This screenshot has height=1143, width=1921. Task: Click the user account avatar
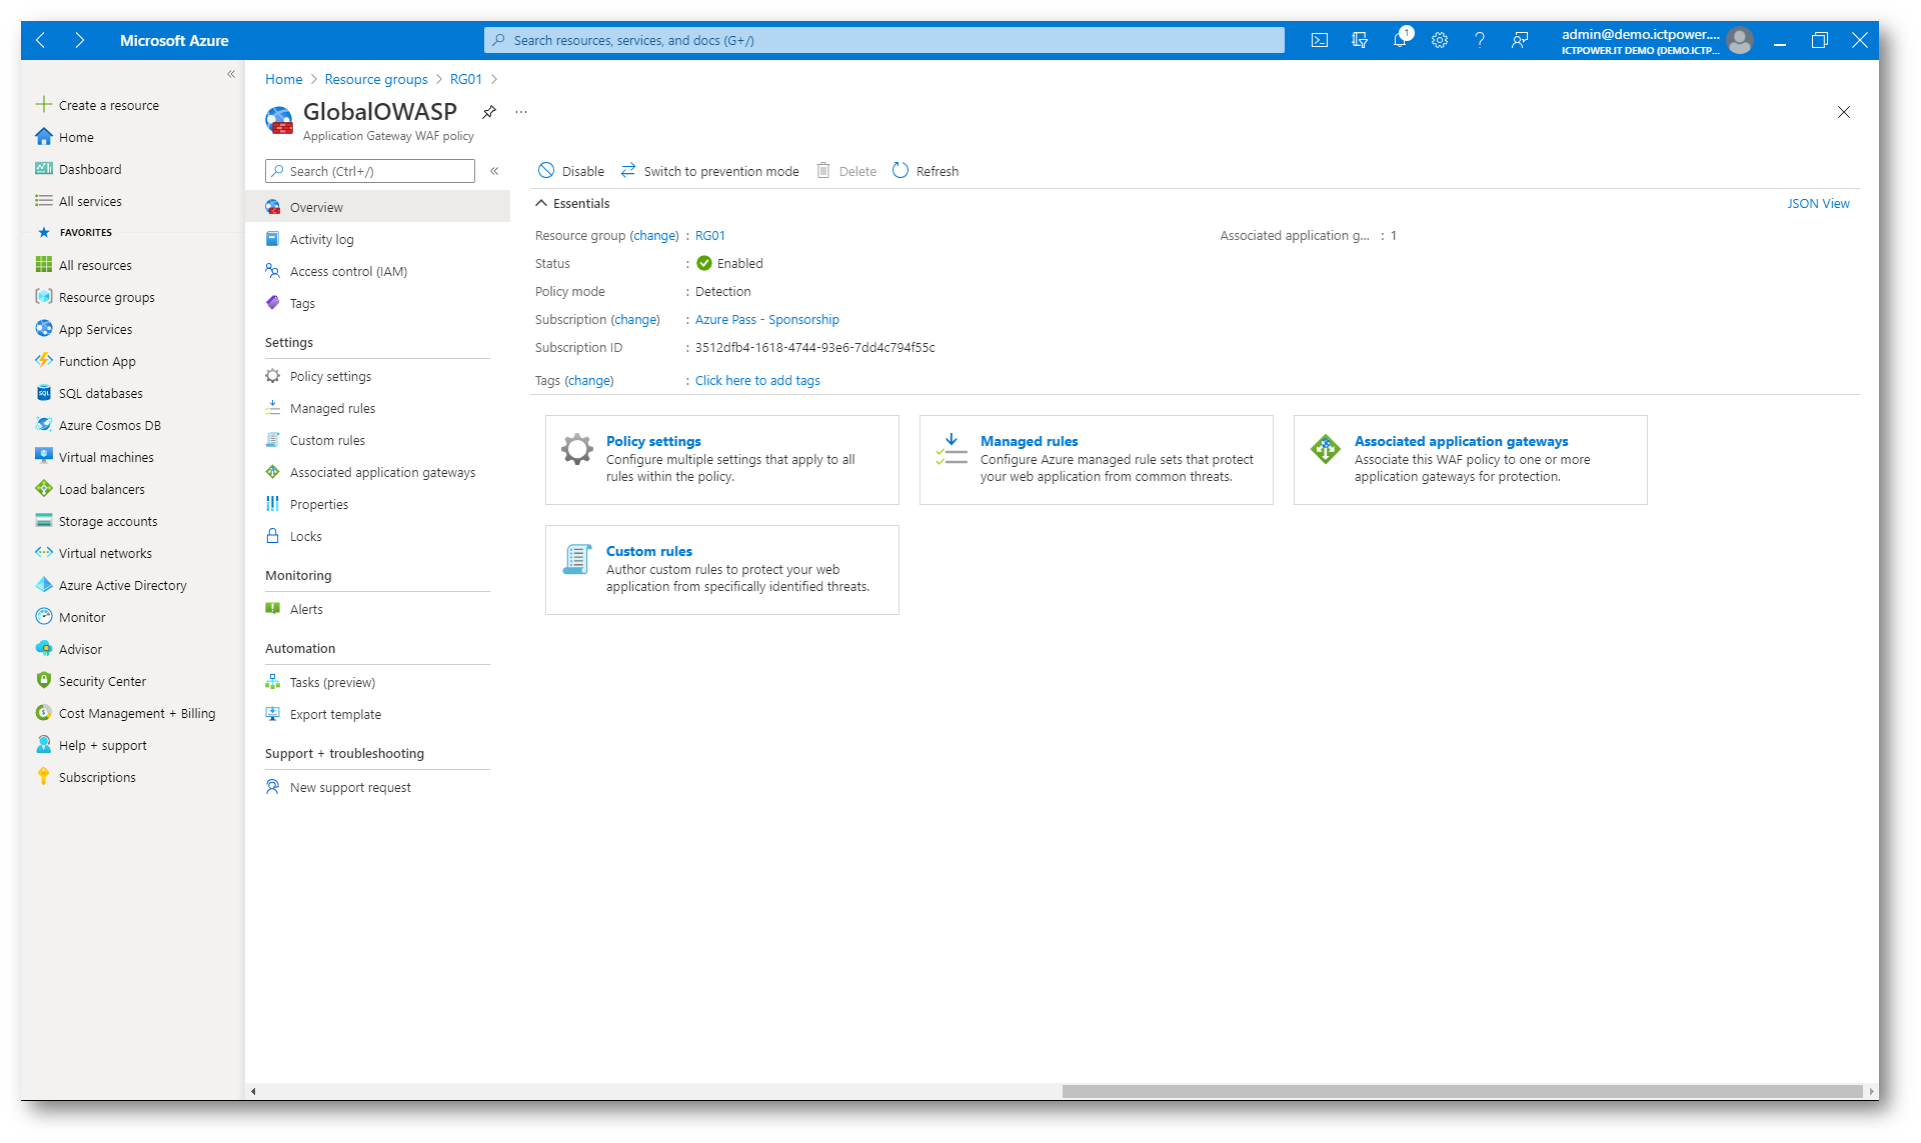coord(1740,40)
